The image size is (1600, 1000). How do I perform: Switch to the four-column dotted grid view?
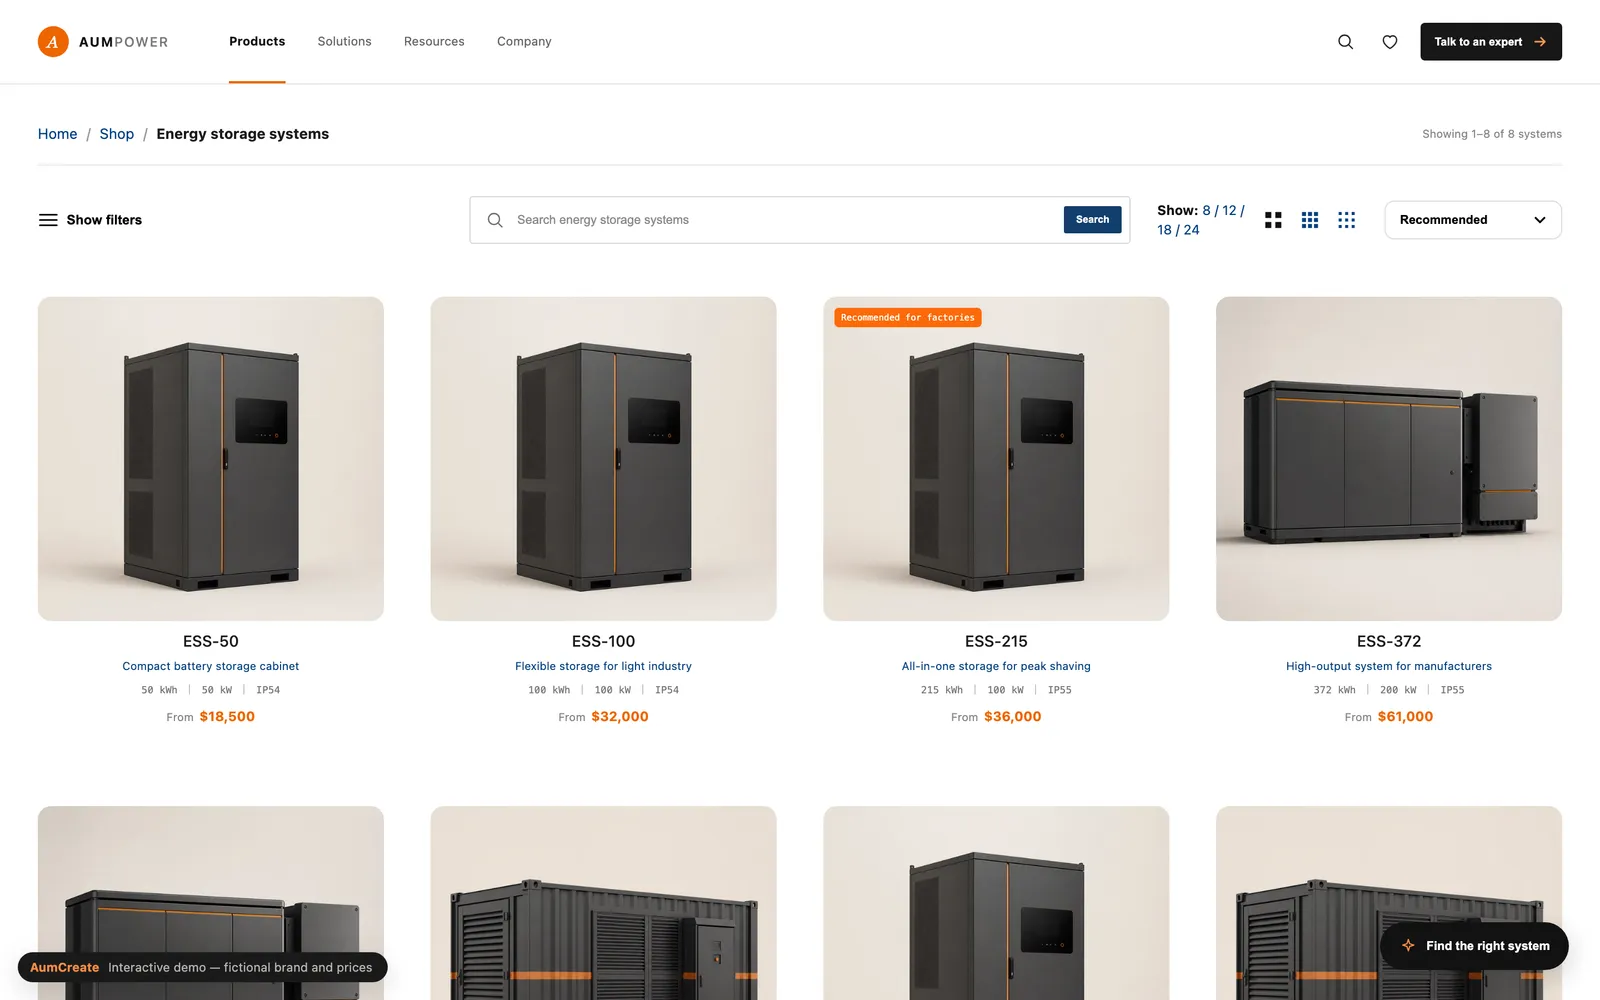point(1347,220)
